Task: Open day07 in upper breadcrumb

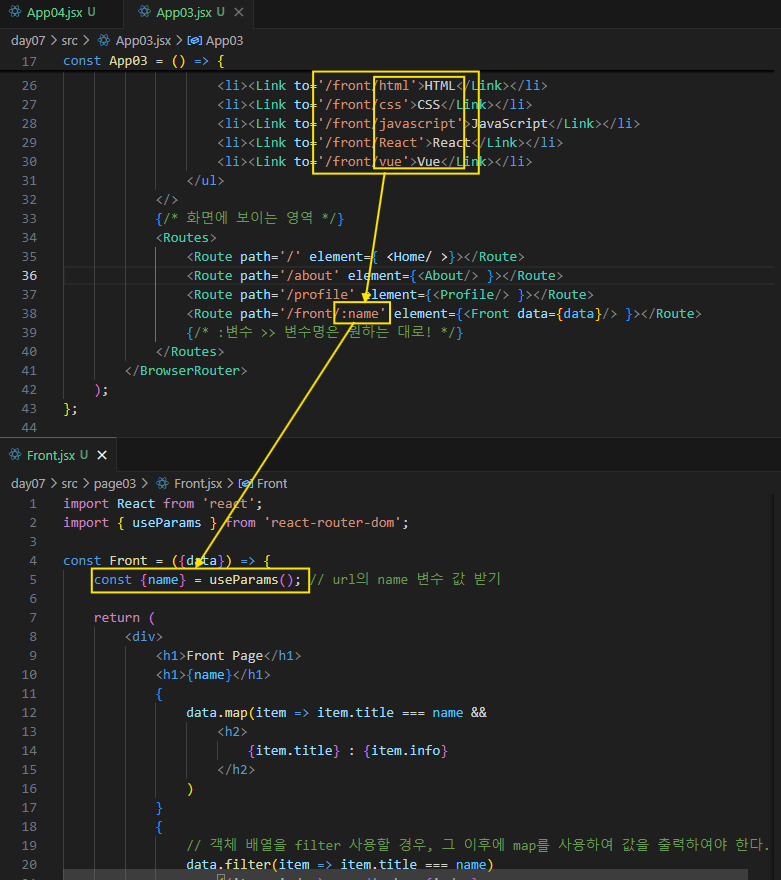Action: pyautogui.click(x=27, y=40)
